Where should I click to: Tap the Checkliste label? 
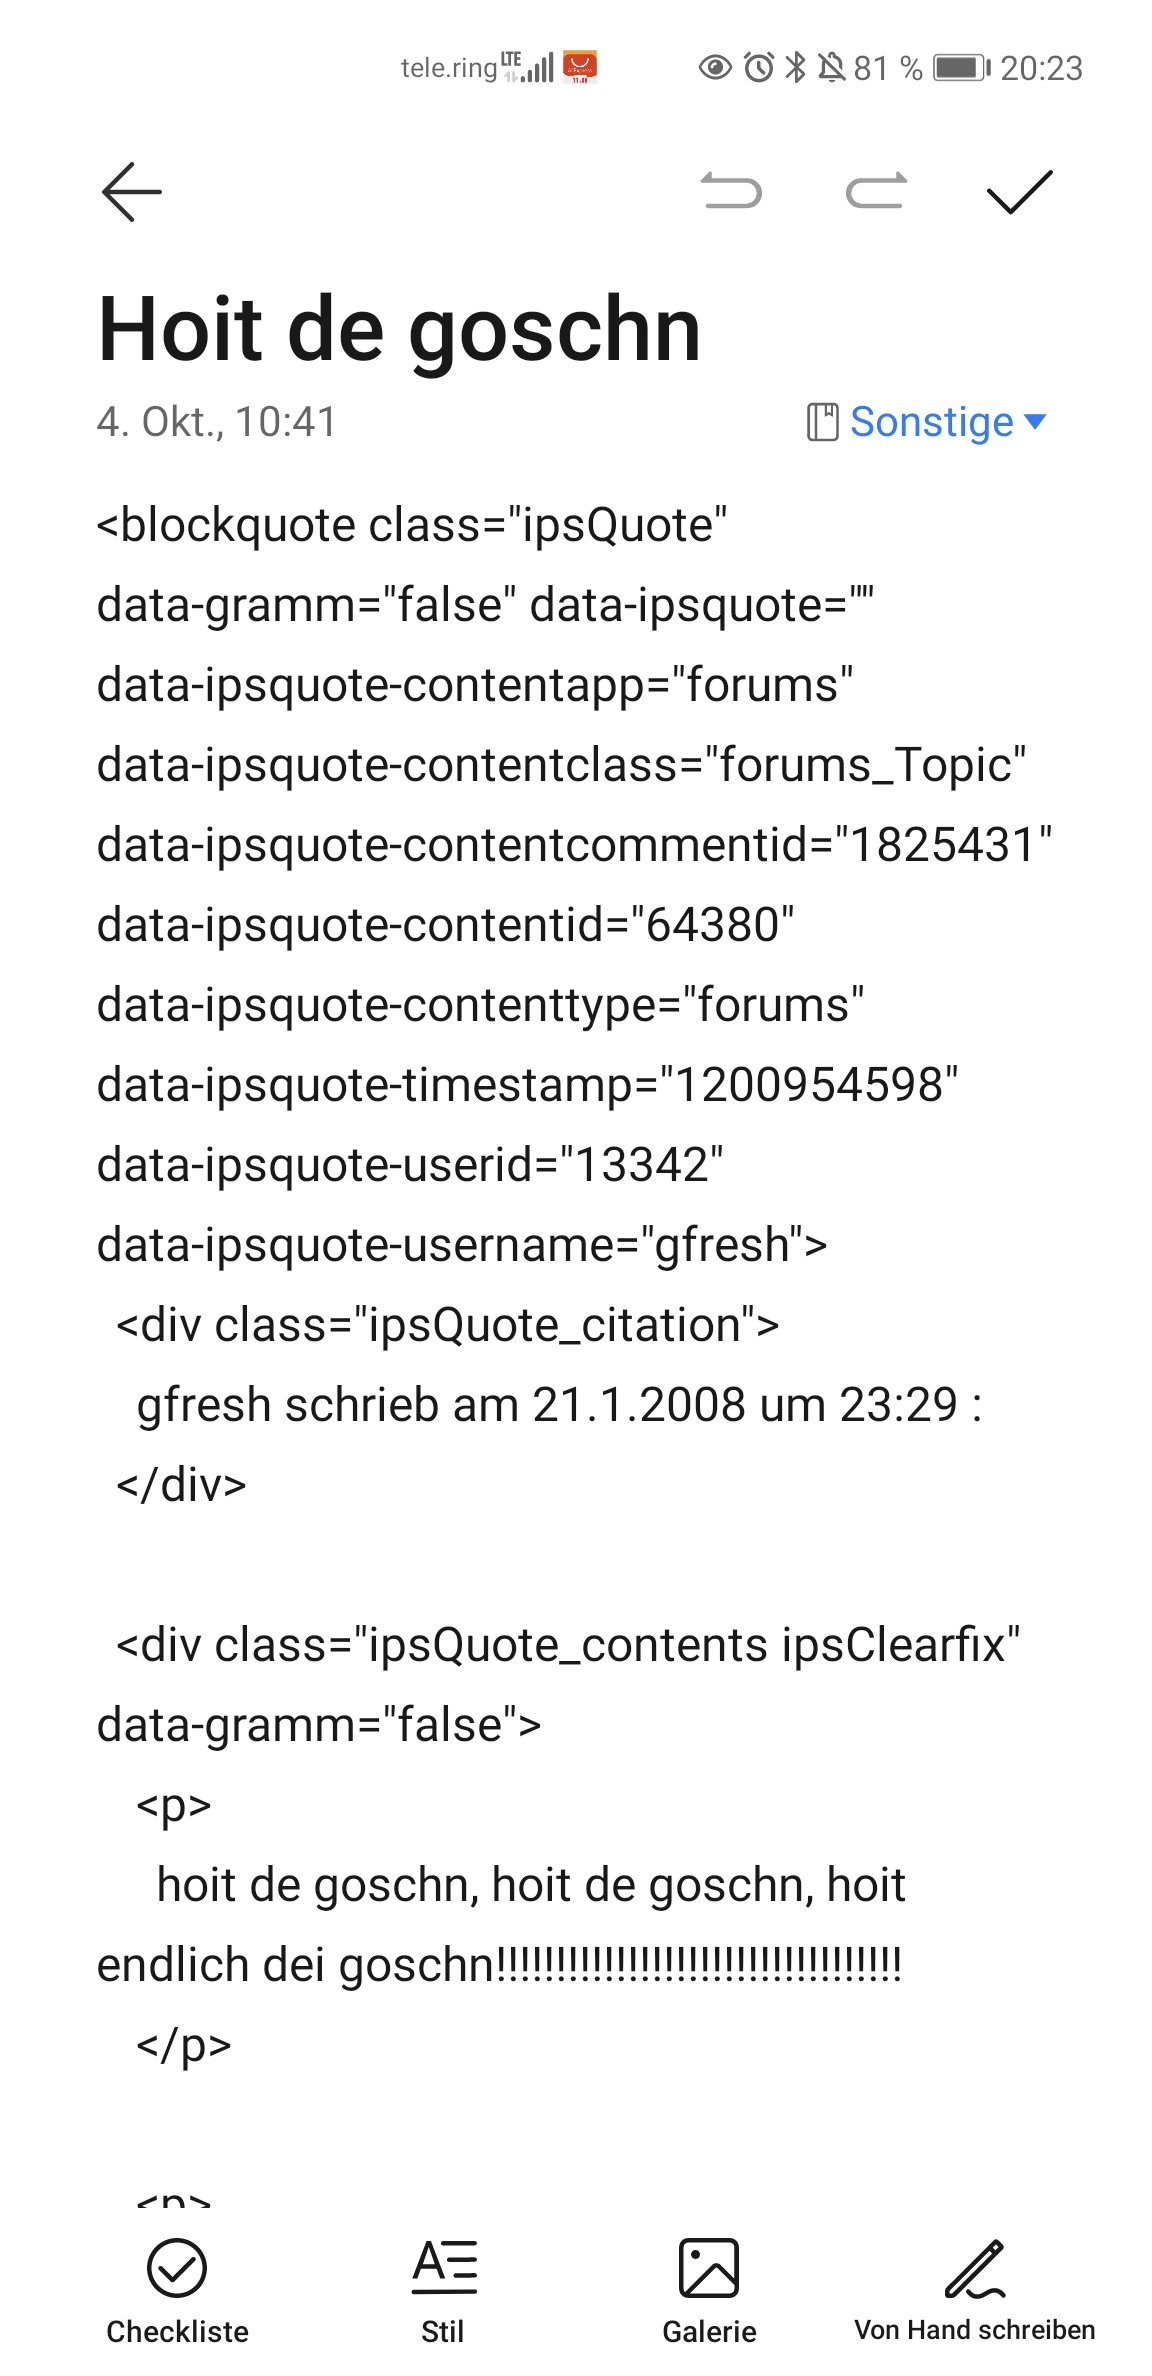(x=177, y=2331)
